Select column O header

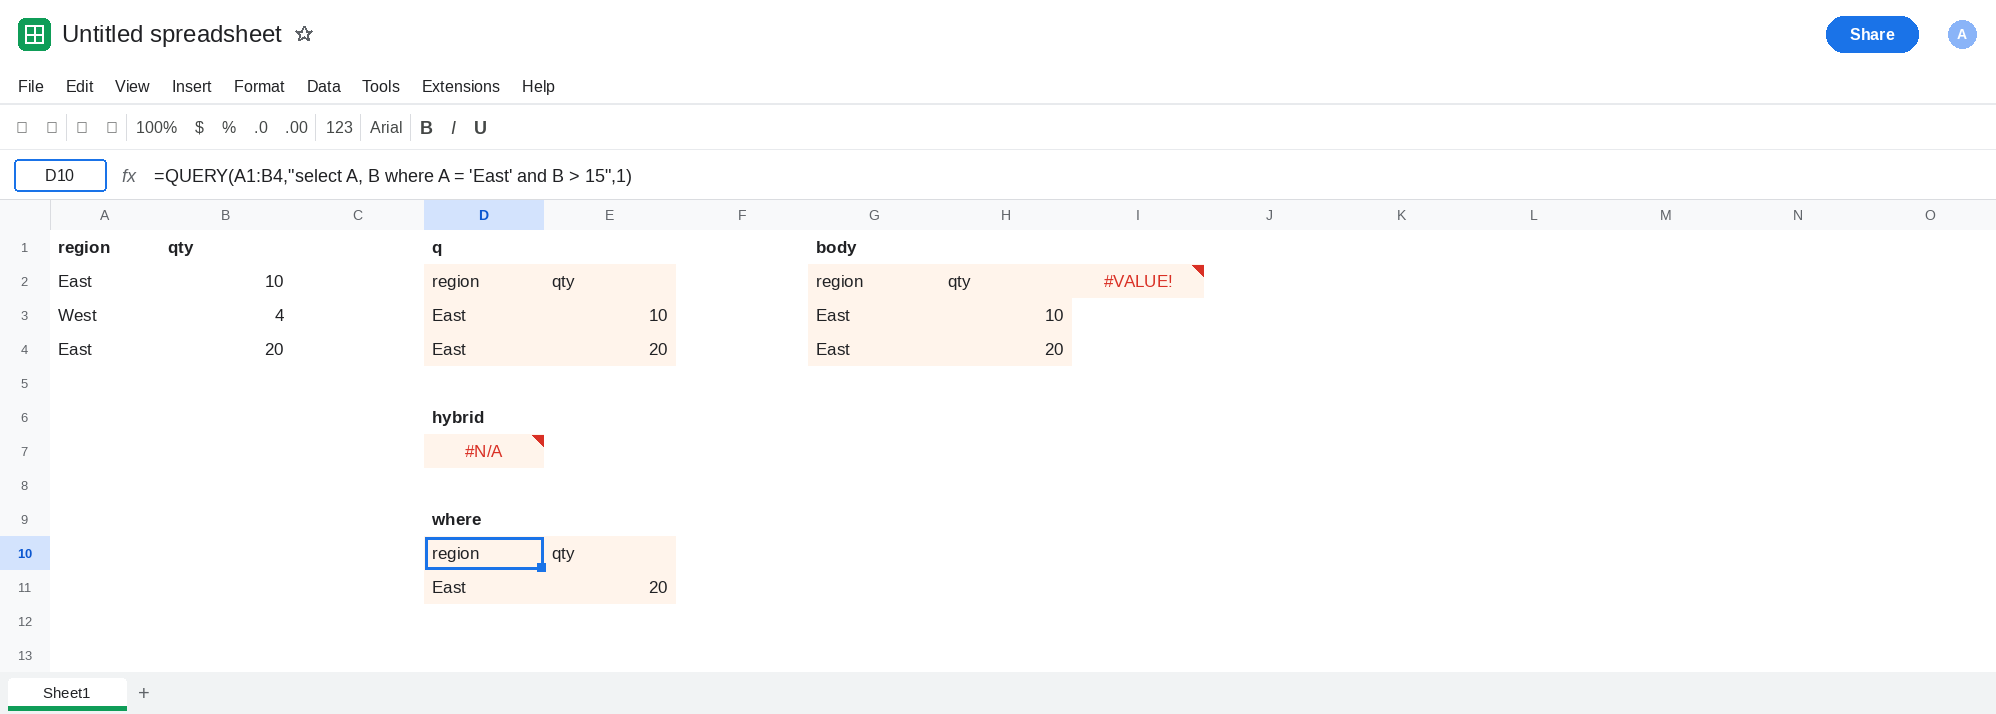click(1930, 215)
